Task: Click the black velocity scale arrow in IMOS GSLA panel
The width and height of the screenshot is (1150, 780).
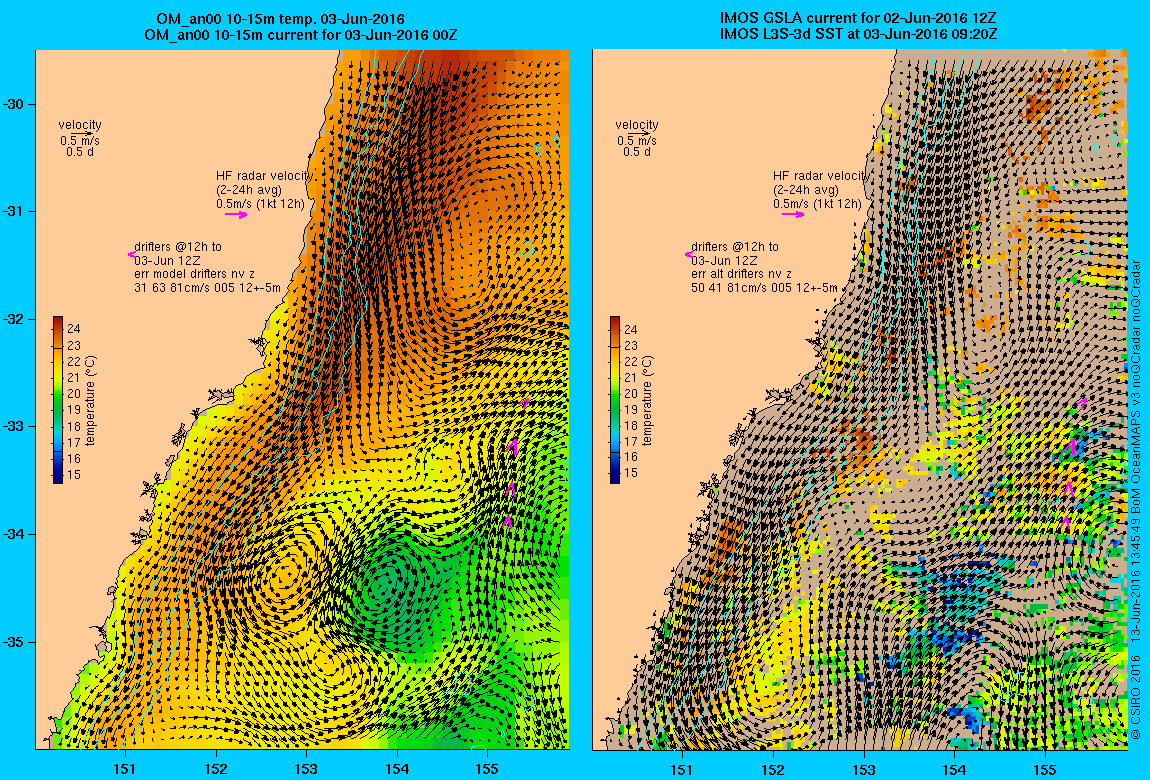Action: [x=641, y=133]
